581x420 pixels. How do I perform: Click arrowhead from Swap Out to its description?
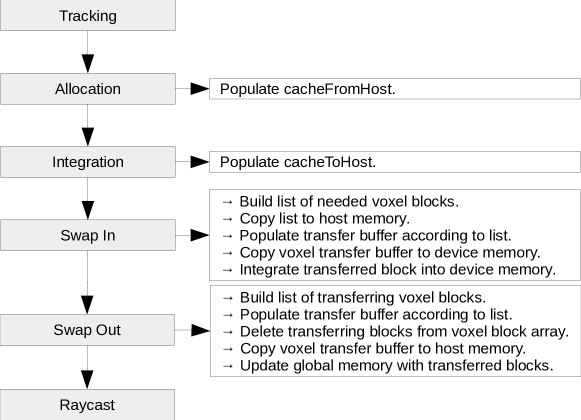click(200, 330)
